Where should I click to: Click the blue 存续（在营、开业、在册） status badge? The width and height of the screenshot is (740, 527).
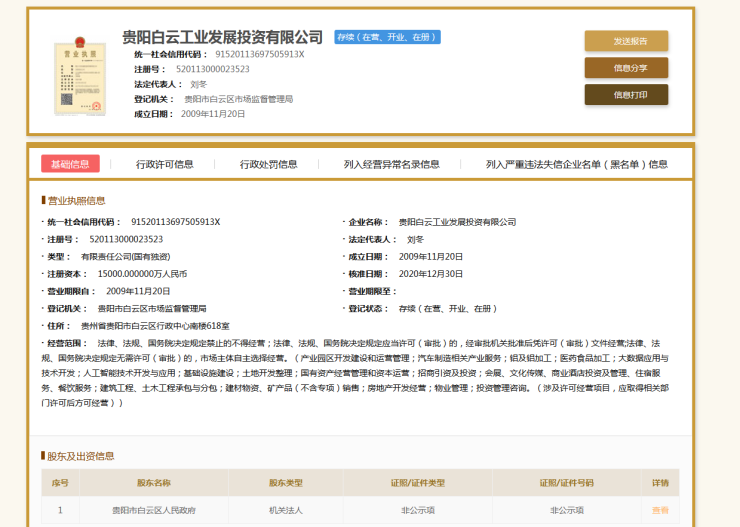point(387,37)
